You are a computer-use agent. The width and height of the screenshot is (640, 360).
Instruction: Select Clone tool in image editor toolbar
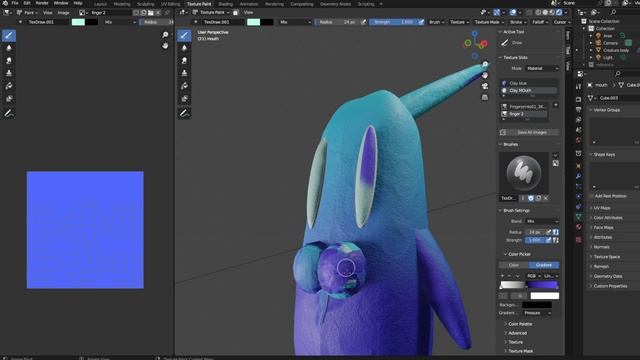point(9,73)
